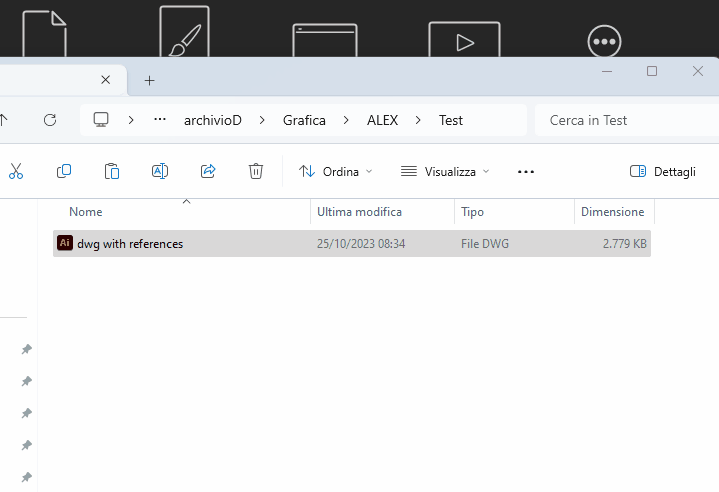The height and width of the screenshot is (492, 719).
Task: Click the File DWG type cell
Action: 485,243
